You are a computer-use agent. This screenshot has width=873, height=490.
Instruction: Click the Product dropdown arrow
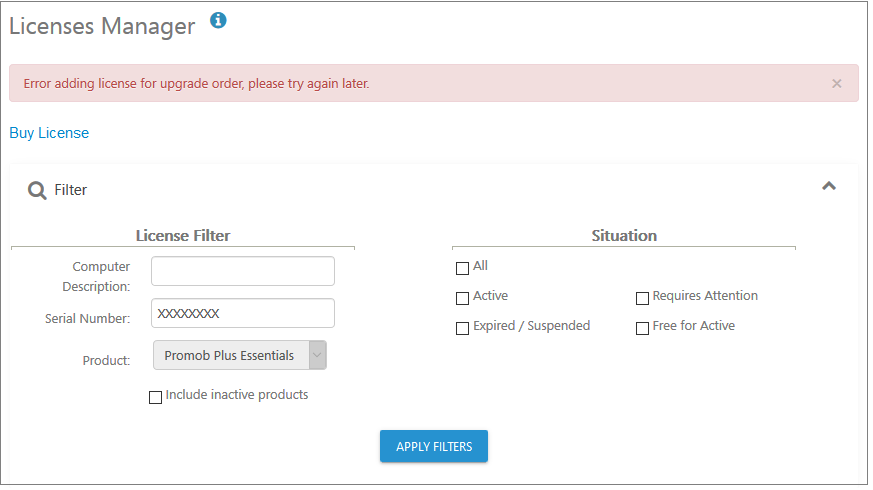pyautogui.click(x=317, y=355)
